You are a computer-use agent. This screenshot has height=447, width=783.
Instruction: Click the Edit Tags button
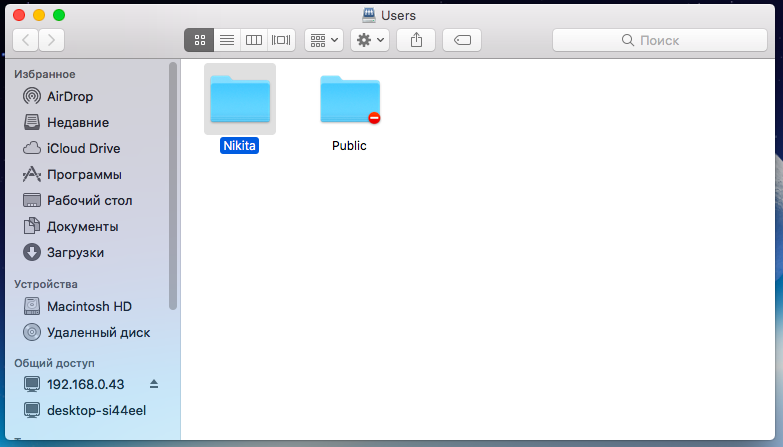(462, 40)
